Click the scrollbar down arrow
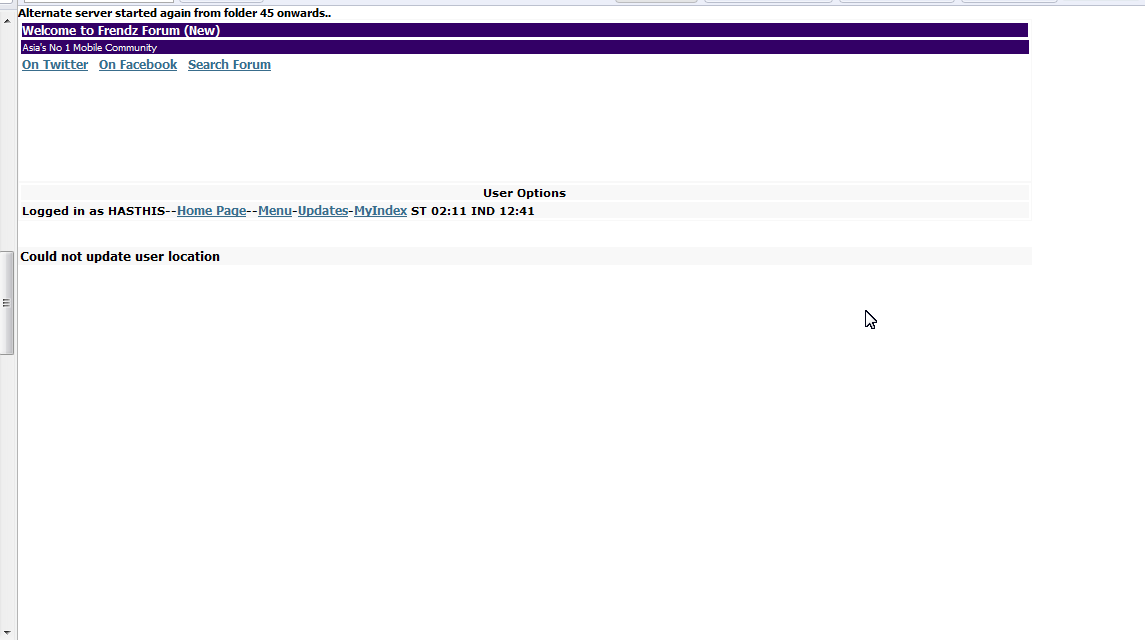This screenshot has width=1145, height=640. 7,633
